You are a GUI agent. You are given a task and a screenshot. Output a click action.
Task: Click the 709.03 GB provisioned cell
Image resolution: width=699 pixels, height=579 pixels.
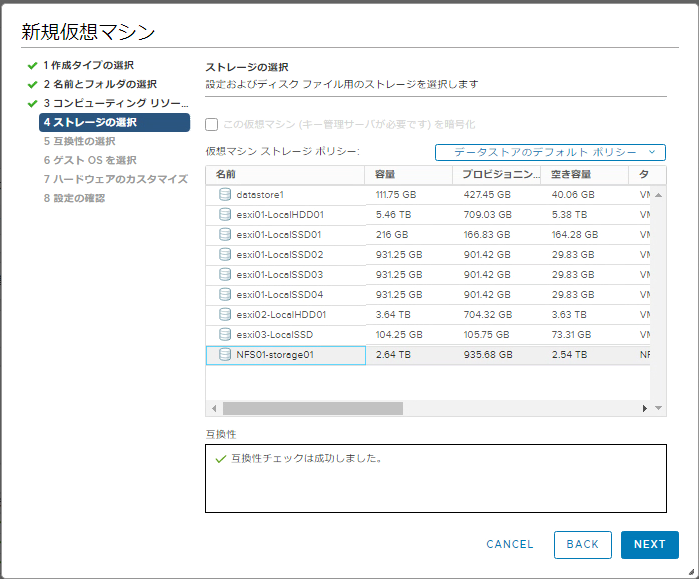tap(487, 215)
